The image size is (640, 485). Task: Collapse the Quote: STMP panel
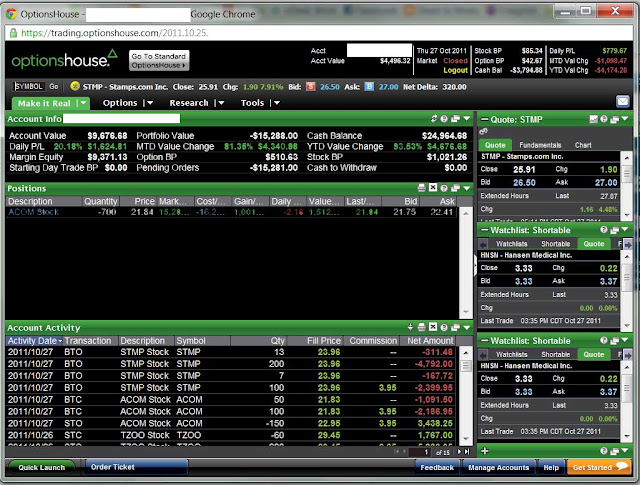coord(484,119)
